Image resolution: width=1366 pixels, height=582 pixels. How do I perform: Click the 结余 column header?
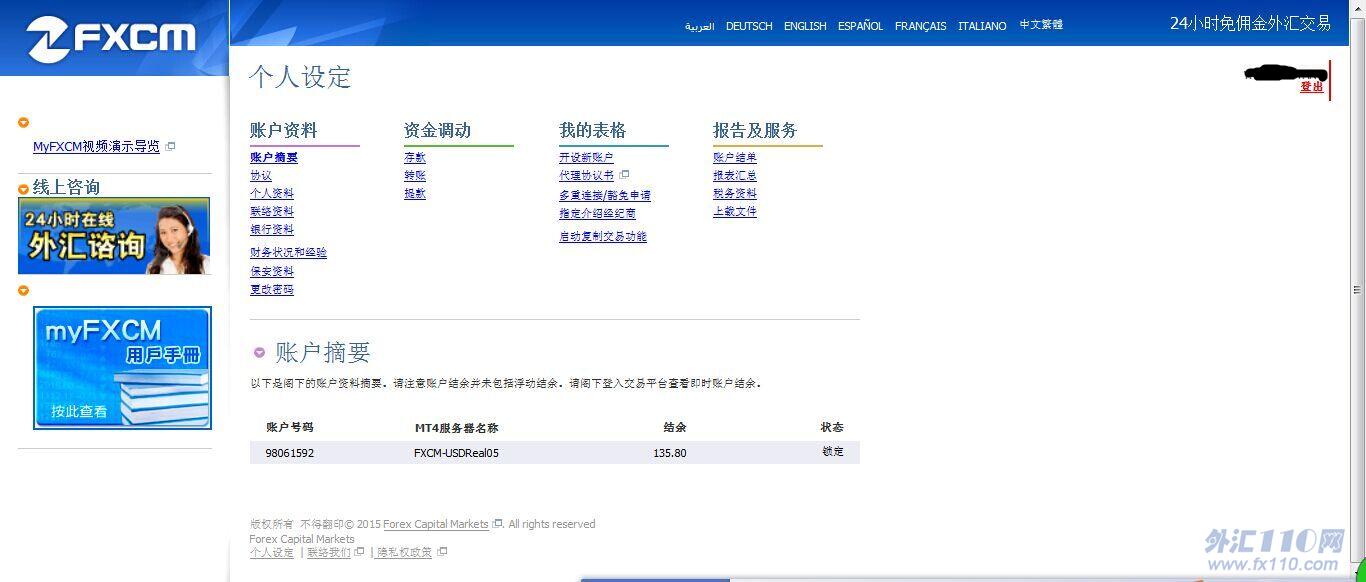675,428
